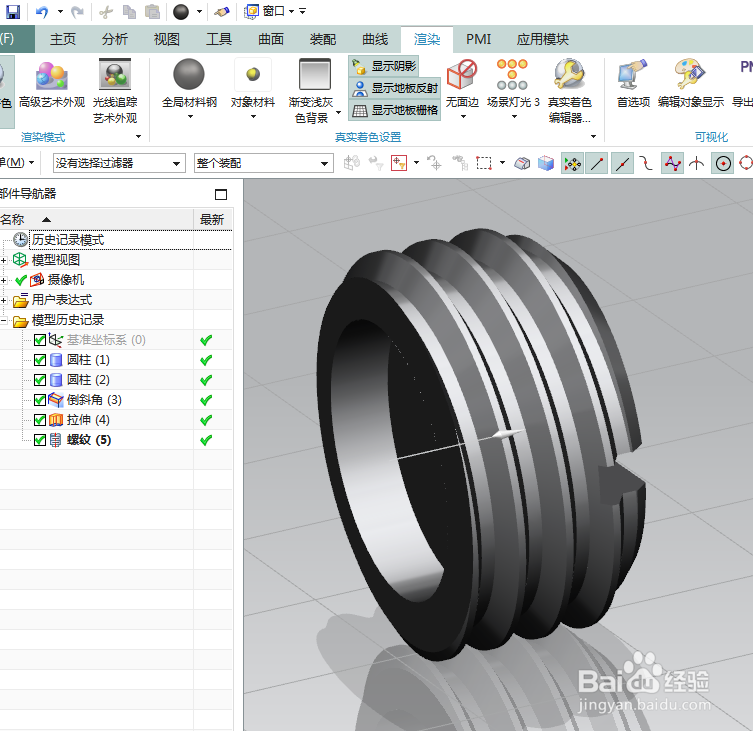Open the 装配 tab

(323, 39)
